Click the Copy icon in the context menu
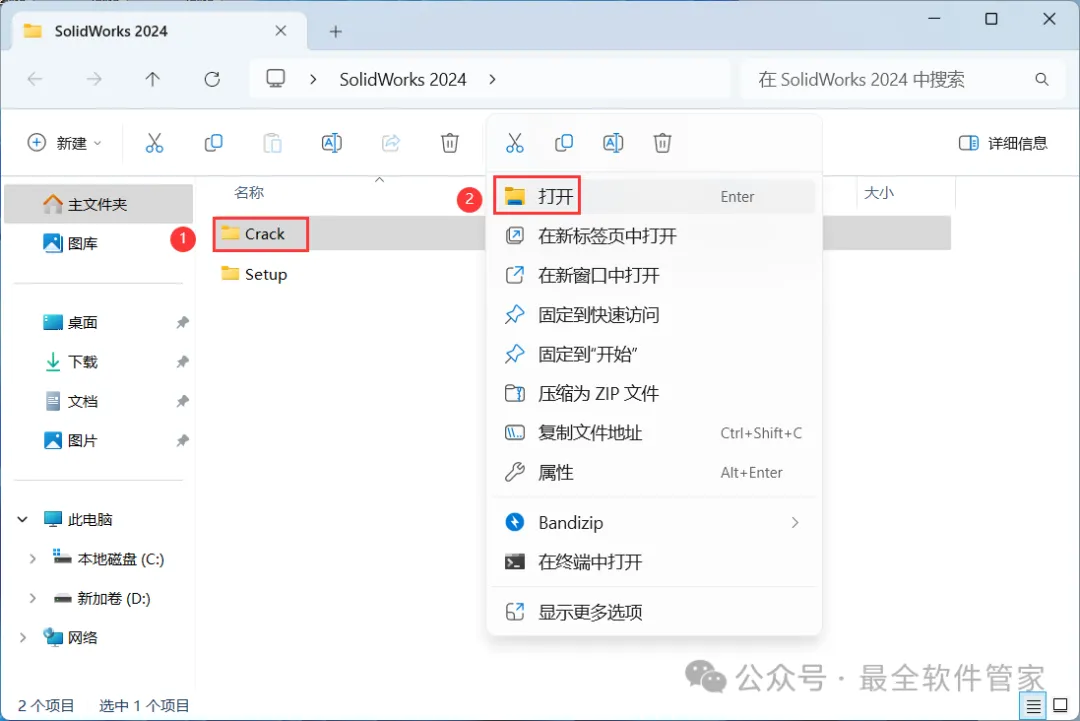1080x721 pixels. (x=563, y=143)
